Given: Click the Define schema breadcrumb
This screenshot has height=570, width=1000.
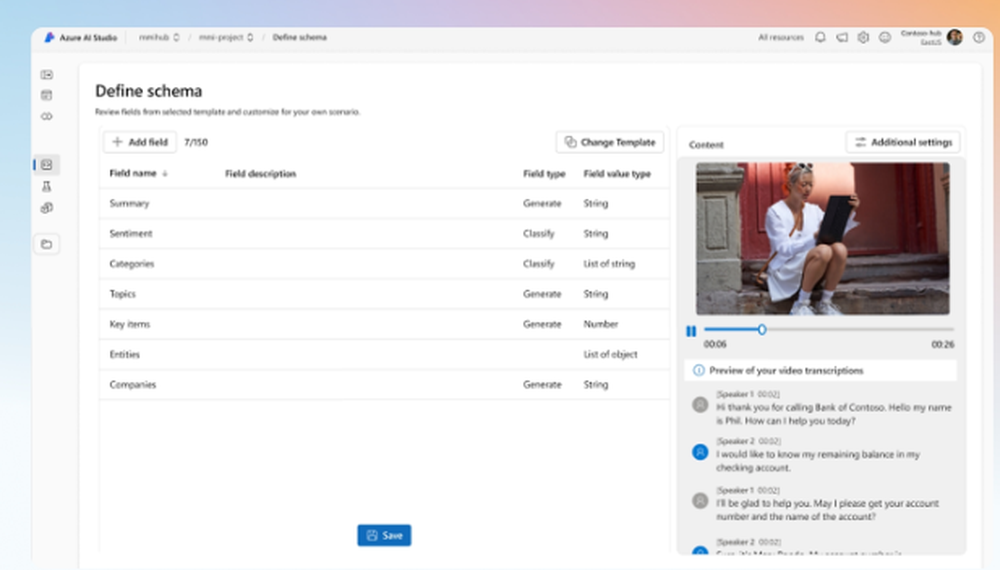Looking at the screenshot, I should [299, 38].
